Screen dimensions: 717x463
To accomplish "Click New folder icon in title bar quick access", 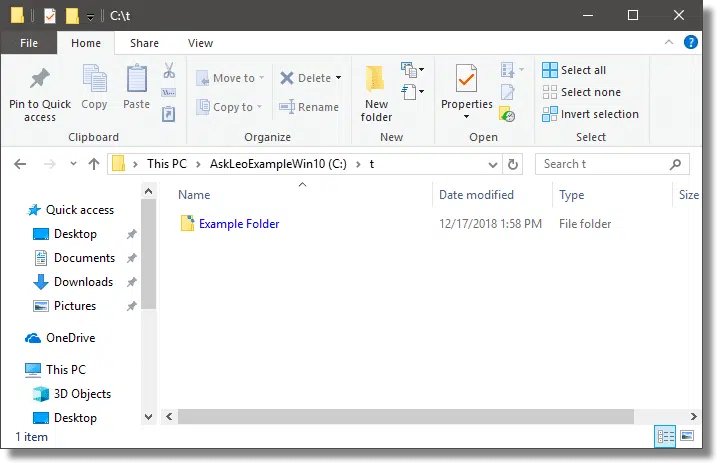I will 72,16.
